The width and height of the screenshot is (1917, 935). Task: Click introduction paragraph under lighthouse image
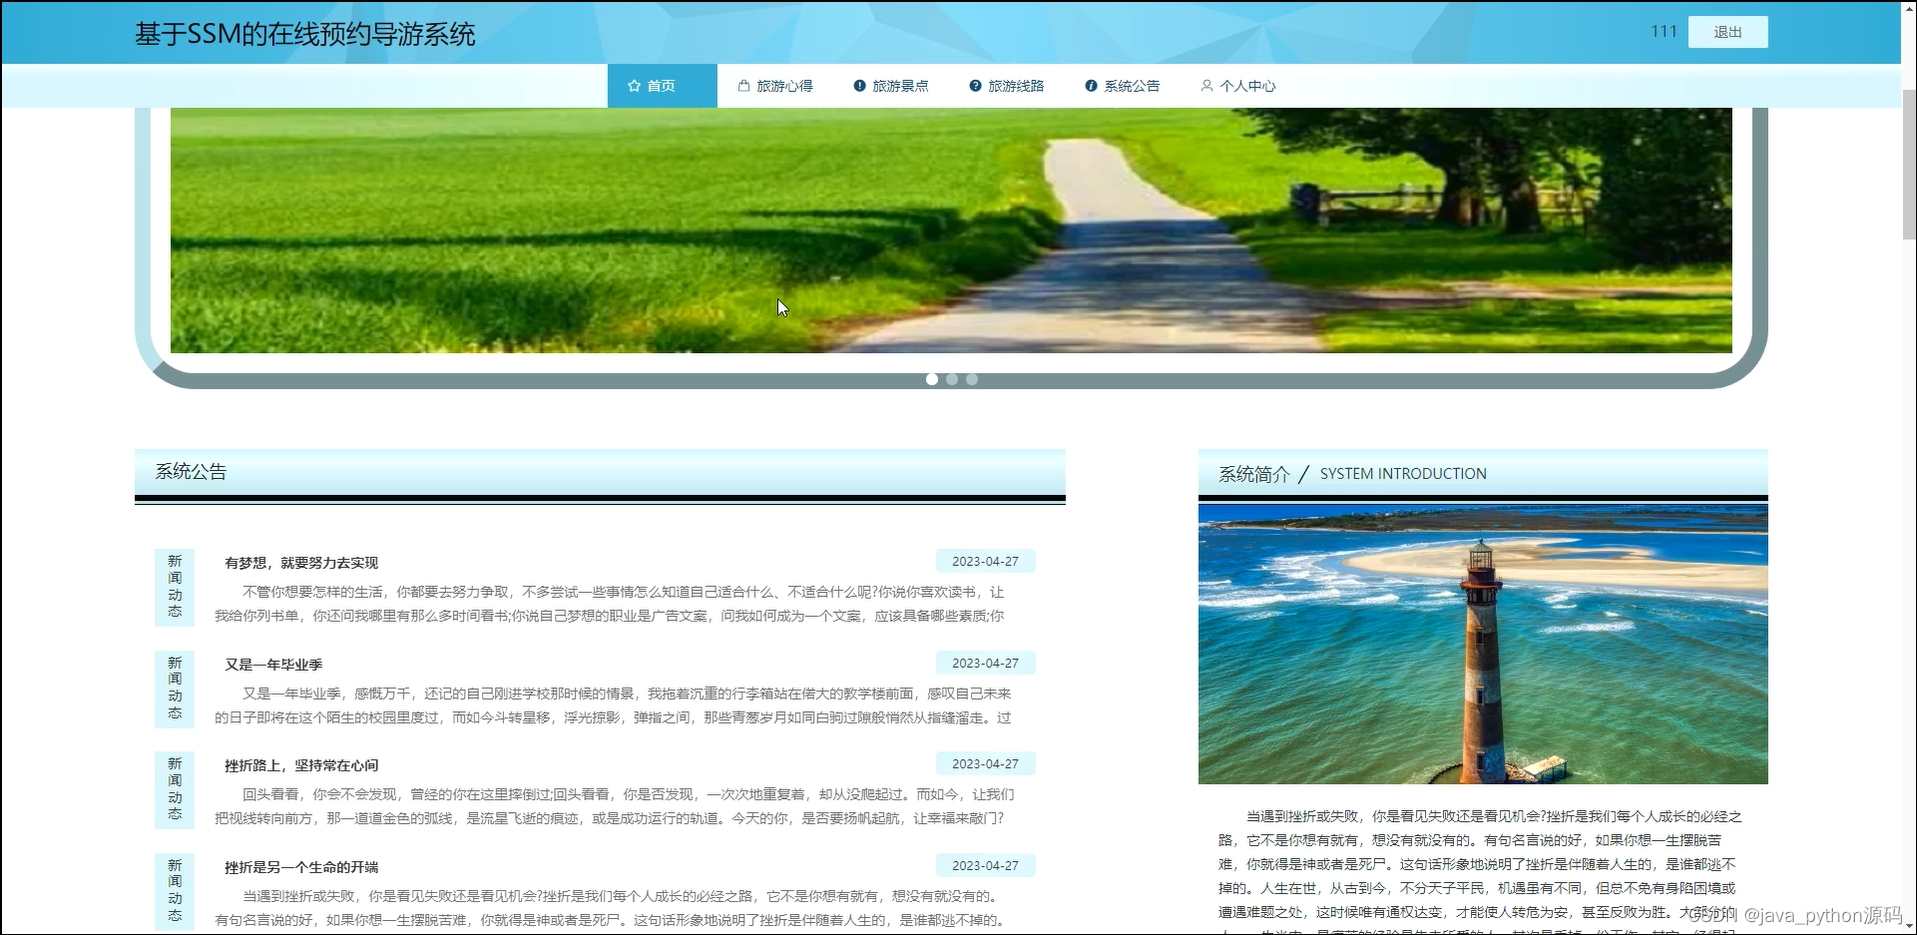pos(1480,870)
